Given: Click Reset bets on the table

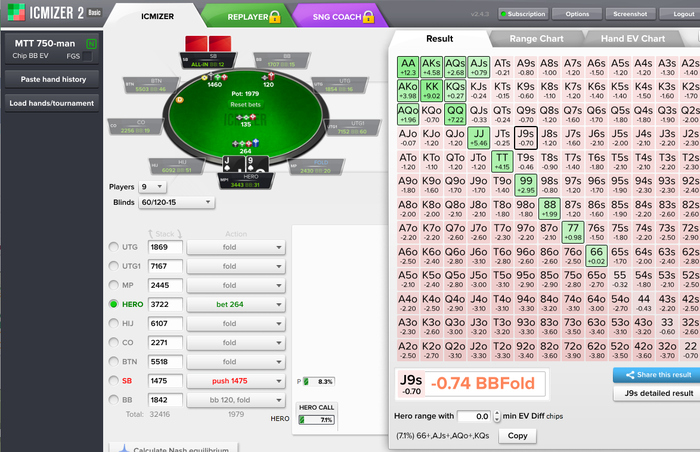Looking at the screenshot, I should [x=245, y=105].
